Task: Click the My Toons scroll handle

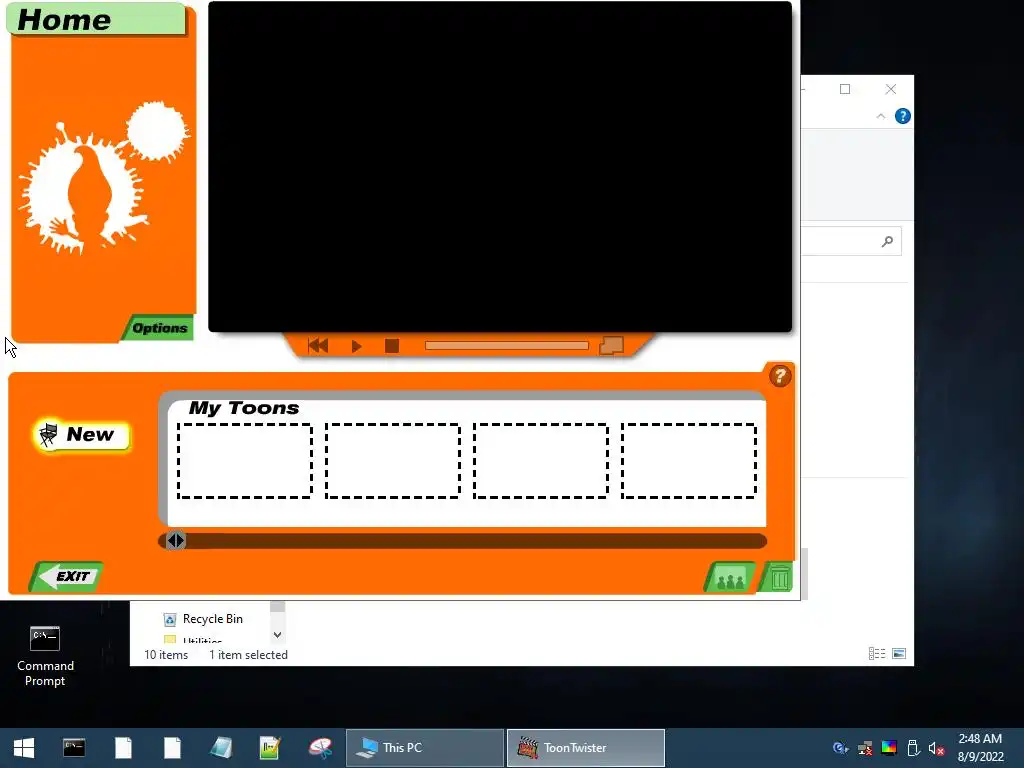Action: point(176,541)
